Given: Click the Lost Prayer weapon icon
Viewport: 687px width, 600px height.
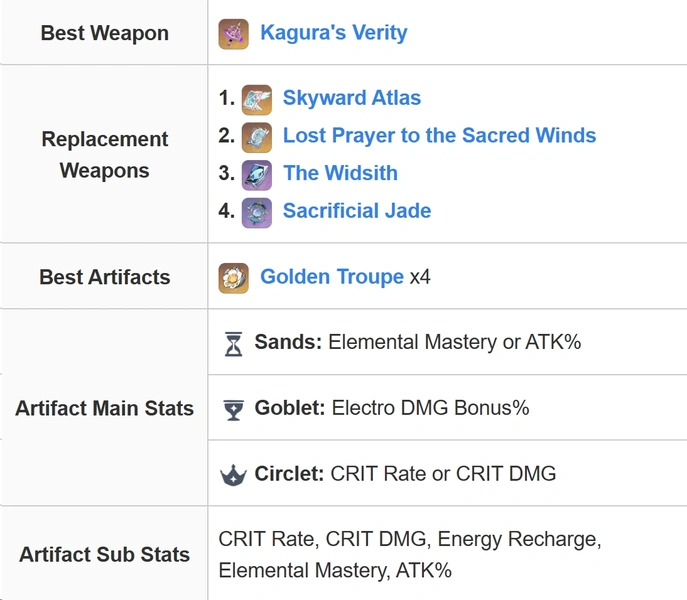Looking at the screenshot, I should (x=257, y=138).
